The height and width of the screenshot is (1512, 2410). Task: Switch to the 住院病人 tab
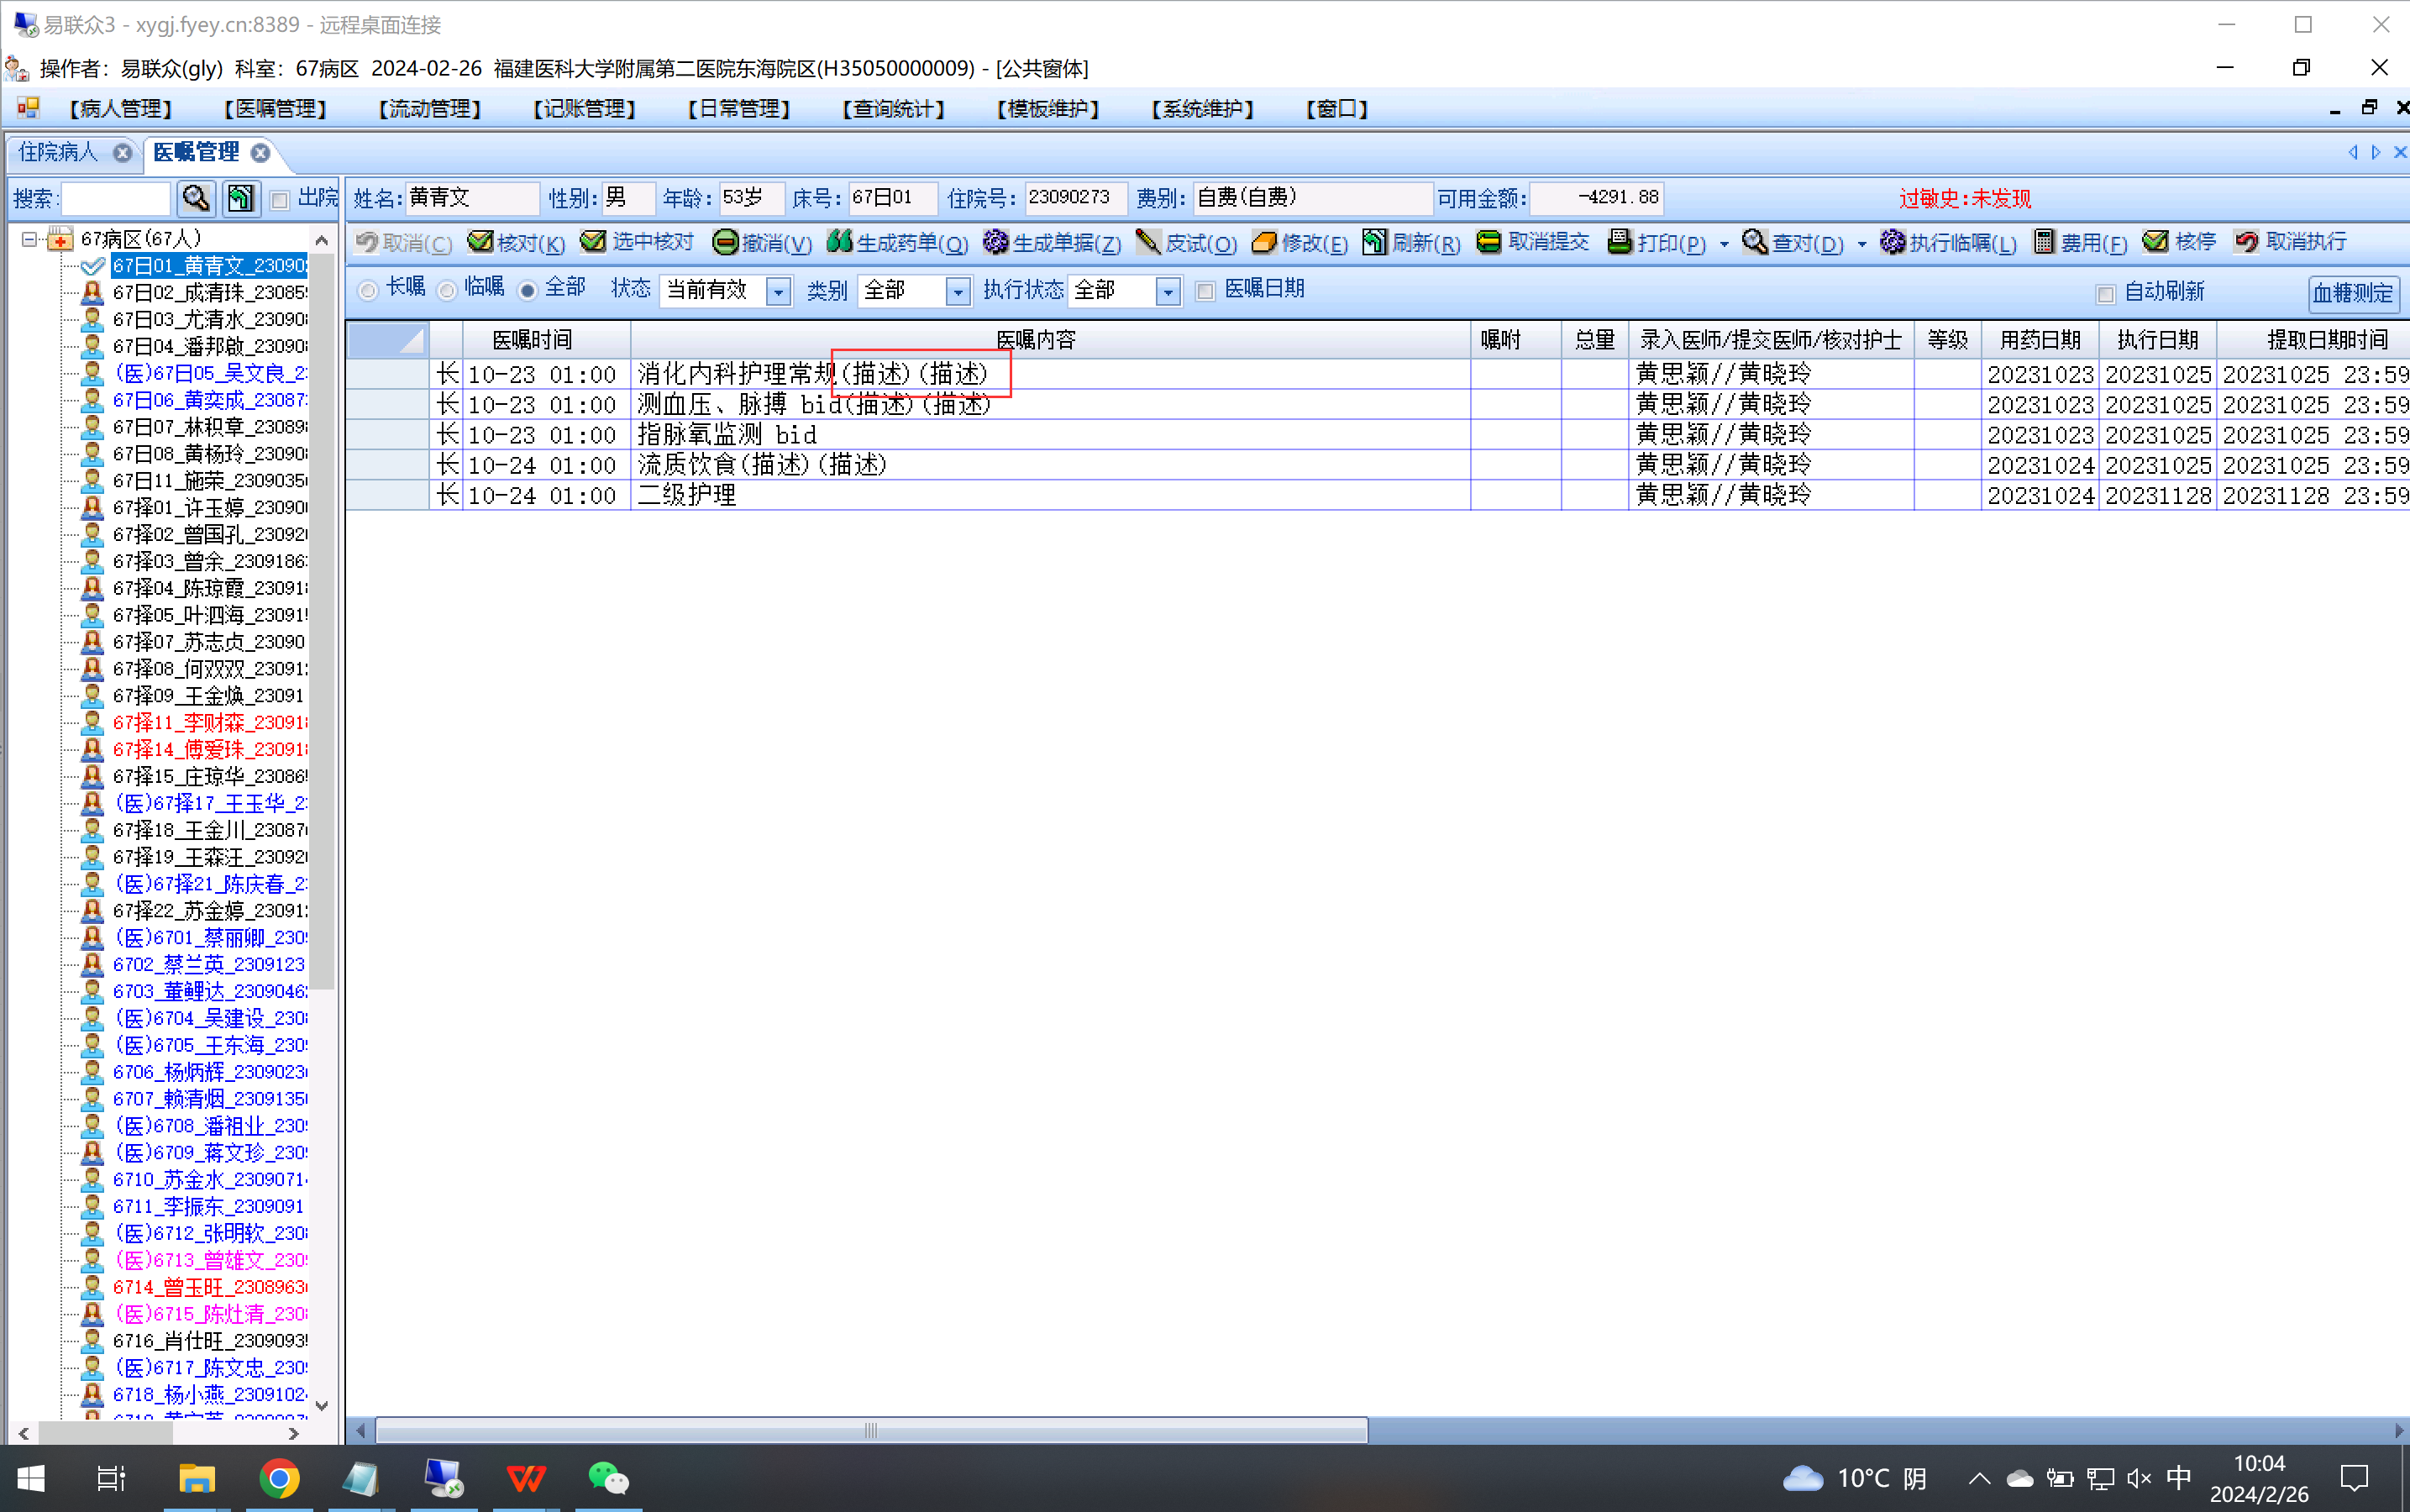pos(59,152)
